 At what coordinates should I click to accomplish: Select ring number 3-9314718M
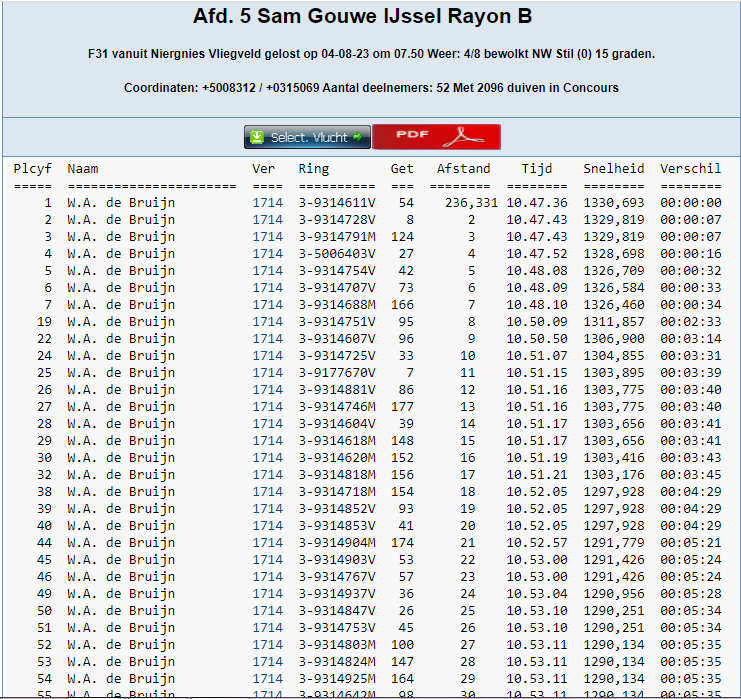tap(337, 492)
